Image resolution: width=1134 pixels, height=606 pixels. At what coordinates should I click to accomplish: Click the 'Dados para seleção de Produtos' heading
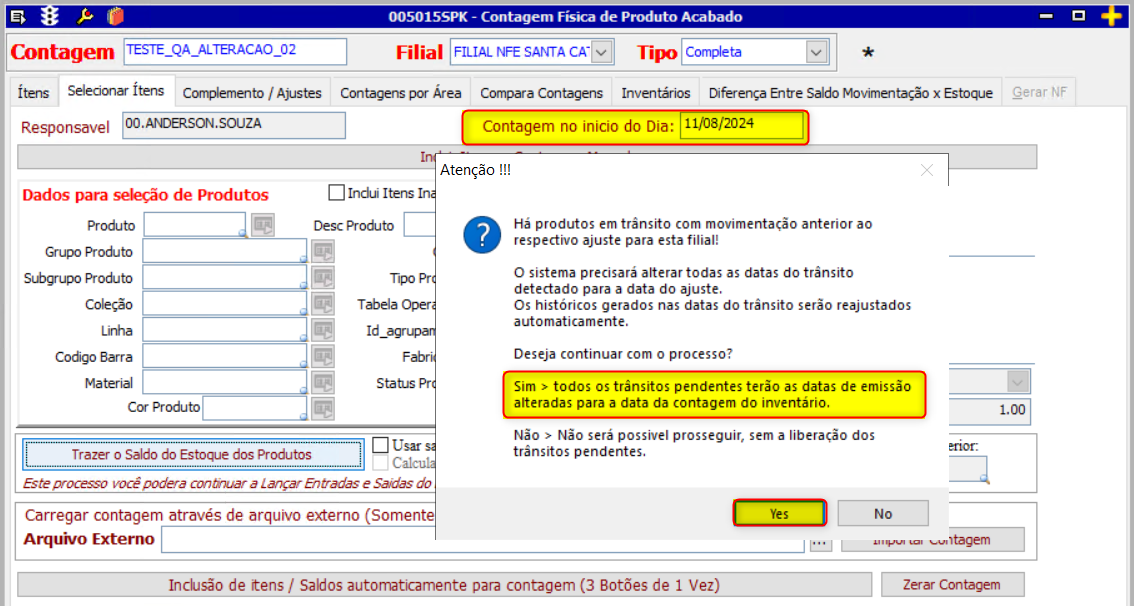145,195
